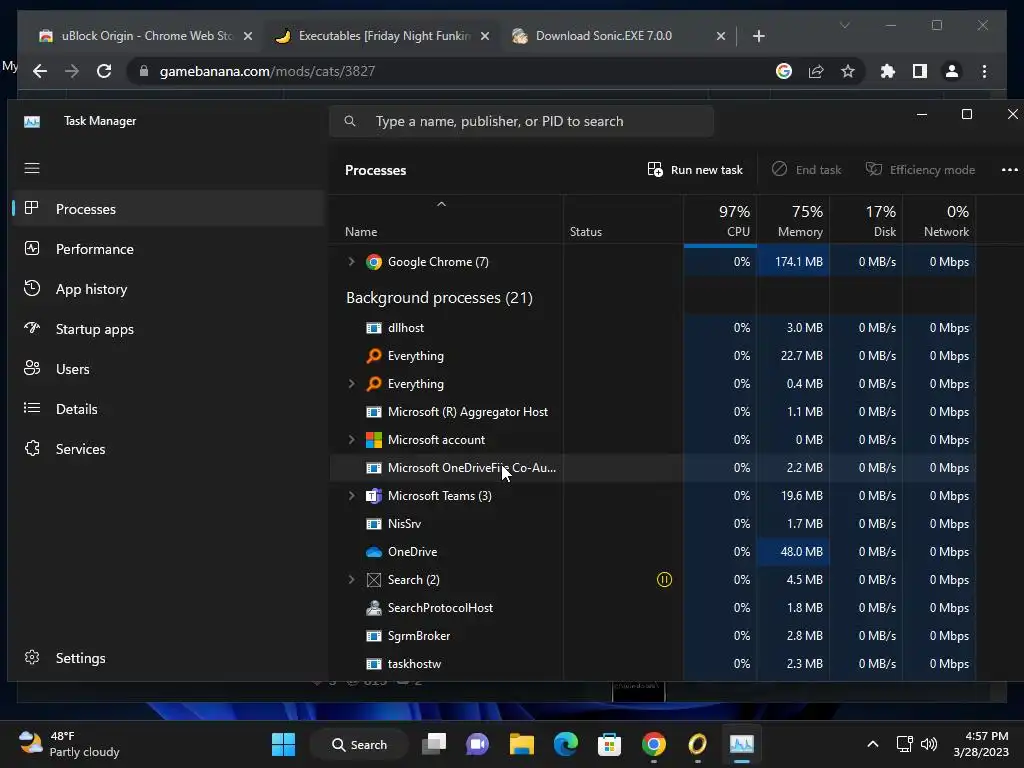Open Chrome three-dot menu
The image size is (1024, 768).
click(x=984, y=71)
